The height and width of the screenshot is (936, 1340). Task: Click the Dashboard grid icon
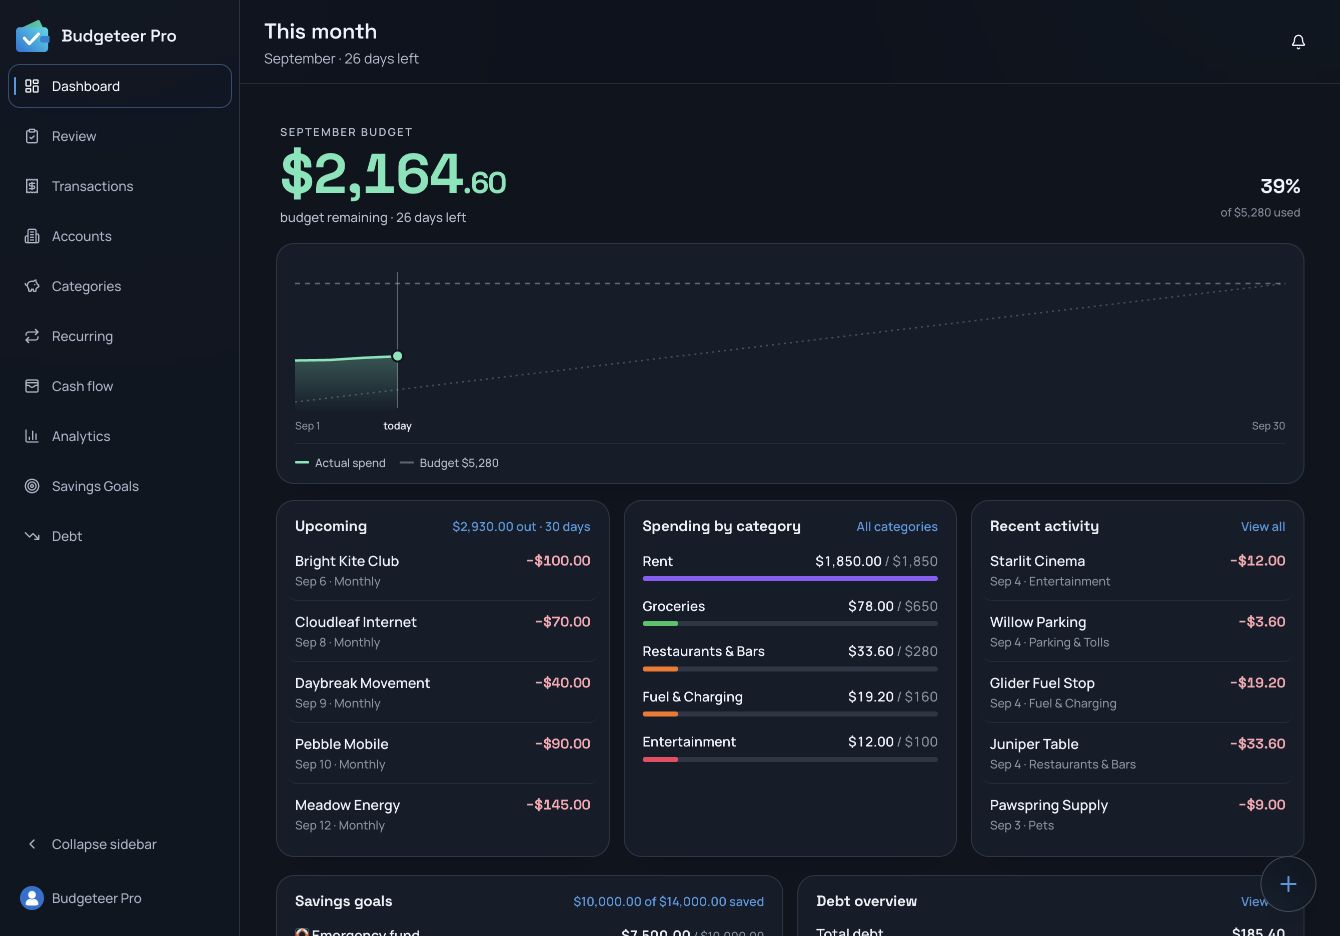[x=32, y=86]
